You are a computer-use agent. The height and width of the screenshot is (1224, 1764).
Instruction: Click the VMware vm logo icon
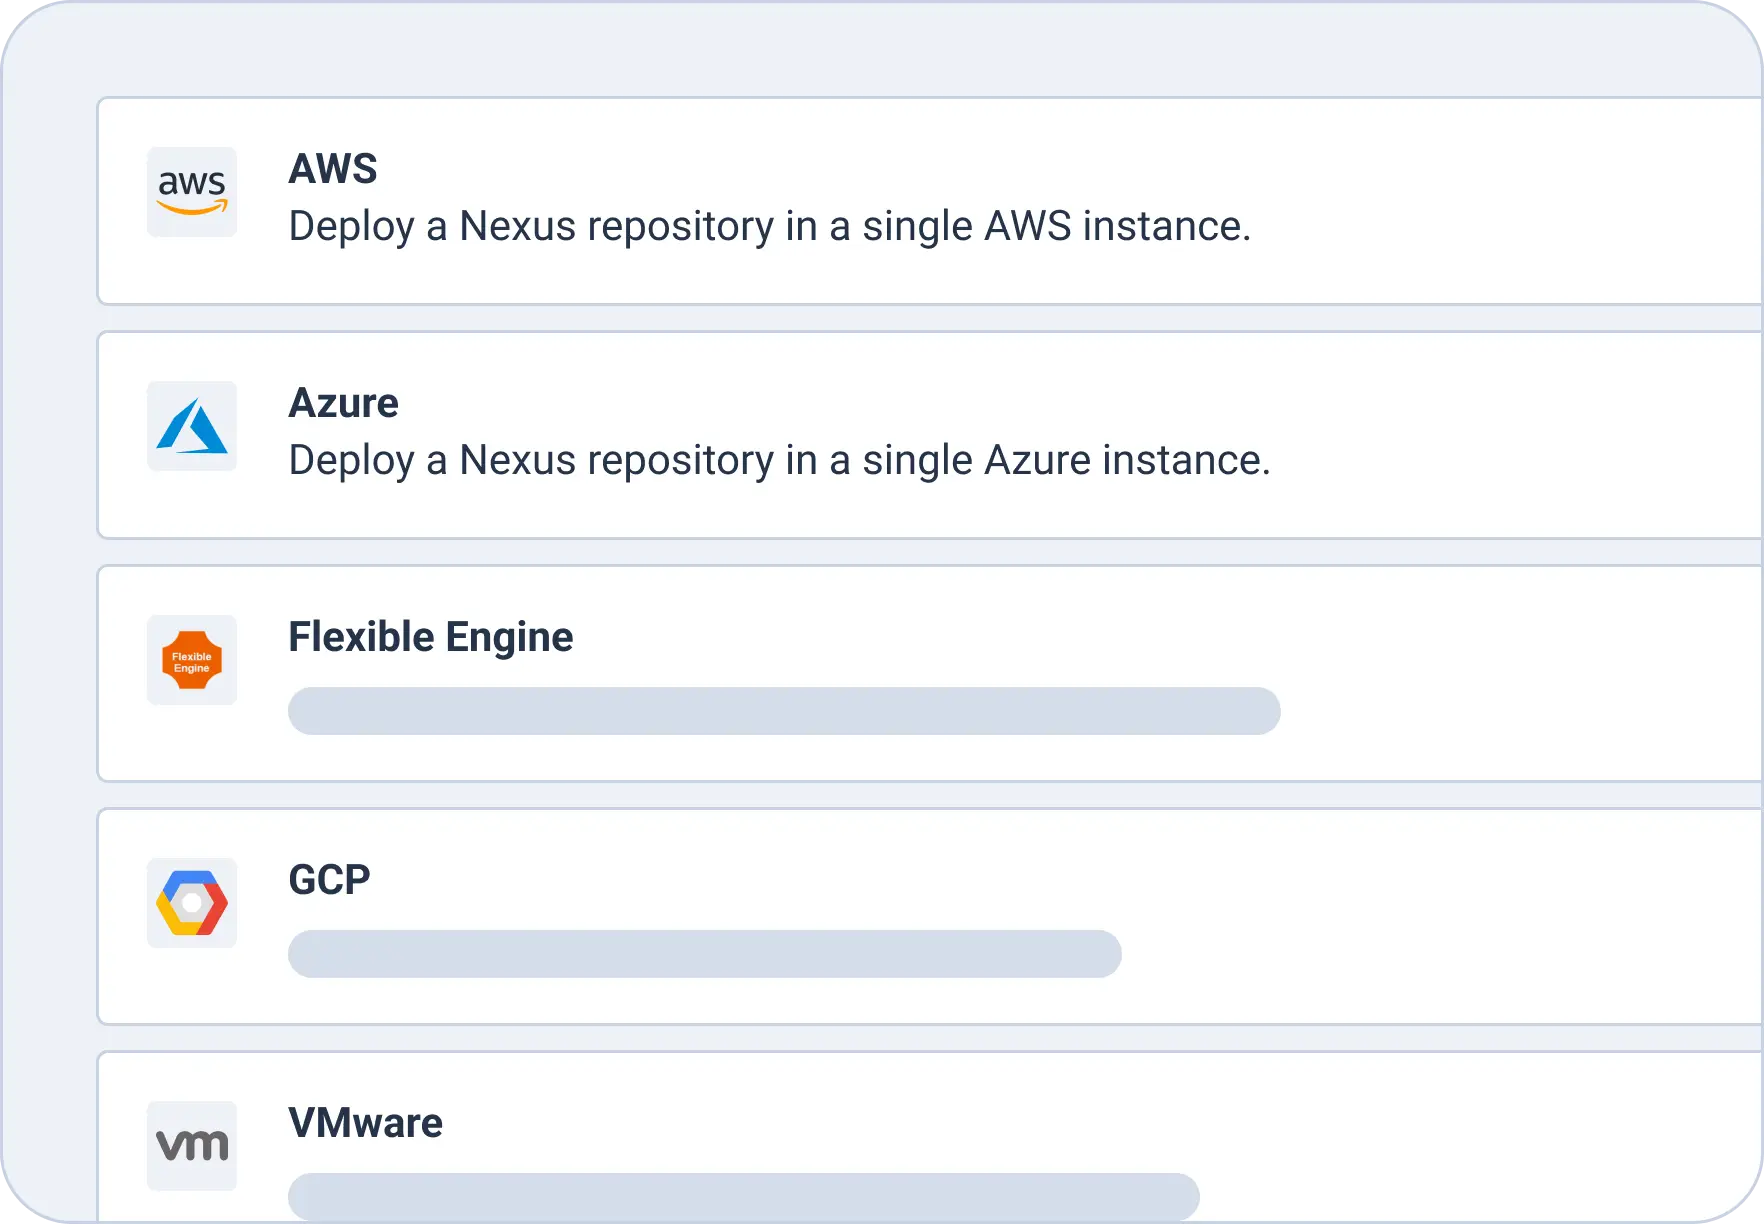tap(192, 1146)
